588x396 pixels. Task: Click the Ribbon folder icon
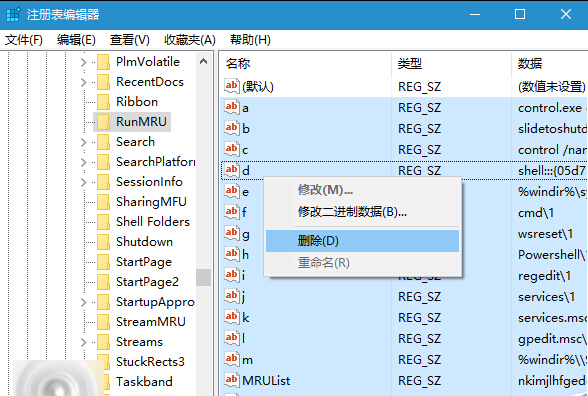103,102
